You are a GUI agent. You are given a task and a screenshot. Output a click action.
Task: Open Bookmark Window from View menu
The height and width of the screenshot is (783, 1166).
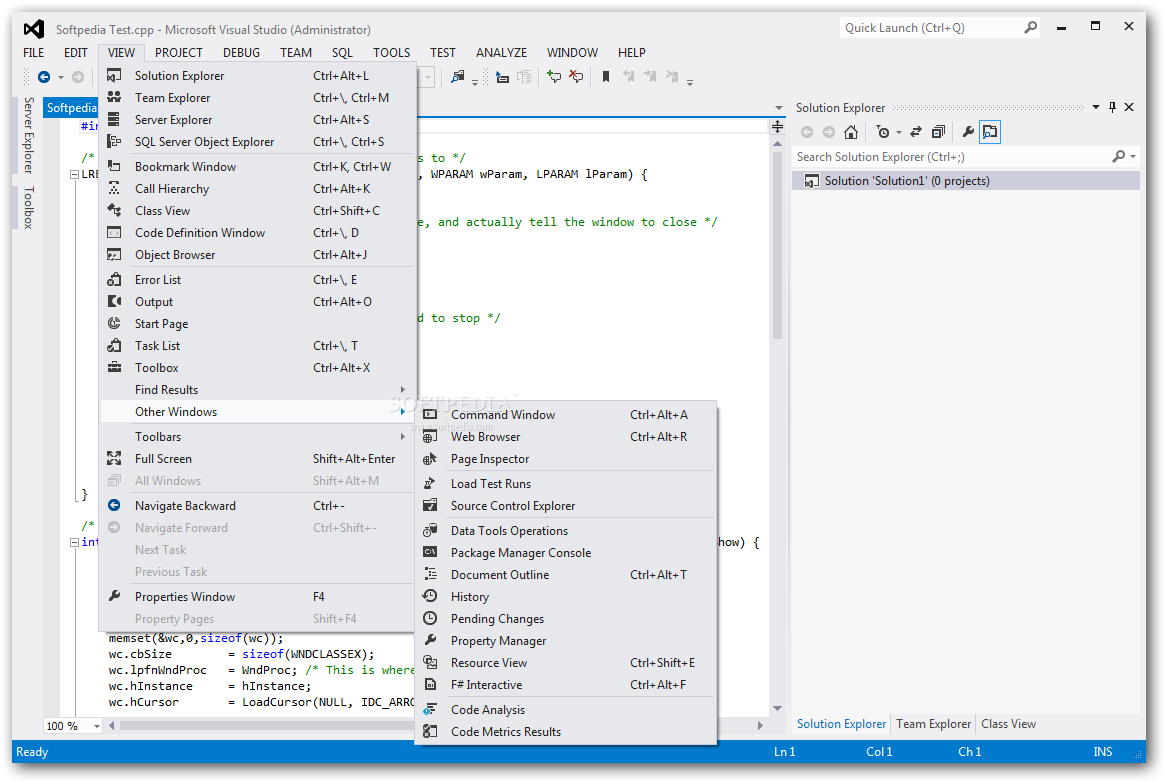(x=257, y=167)
